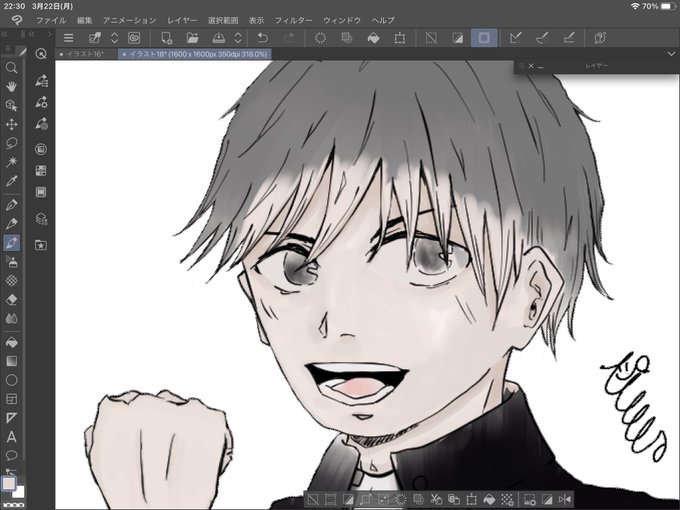
Task: Open the レイヤー menu
Action: 182,20
